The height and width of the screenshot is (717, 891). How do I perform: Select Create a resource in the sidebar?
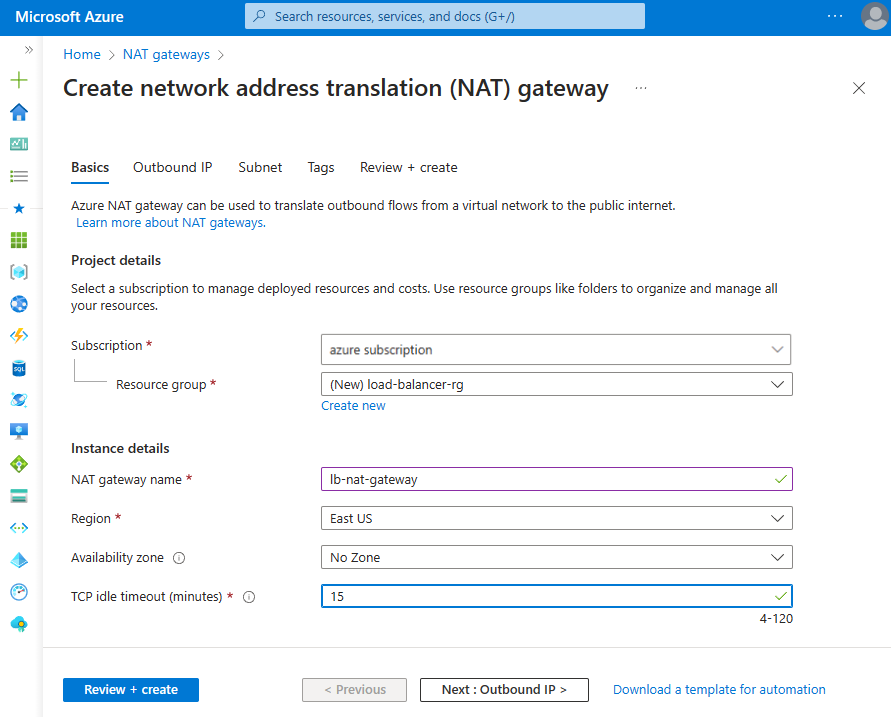pyautogui.click(x=20, y=79)
